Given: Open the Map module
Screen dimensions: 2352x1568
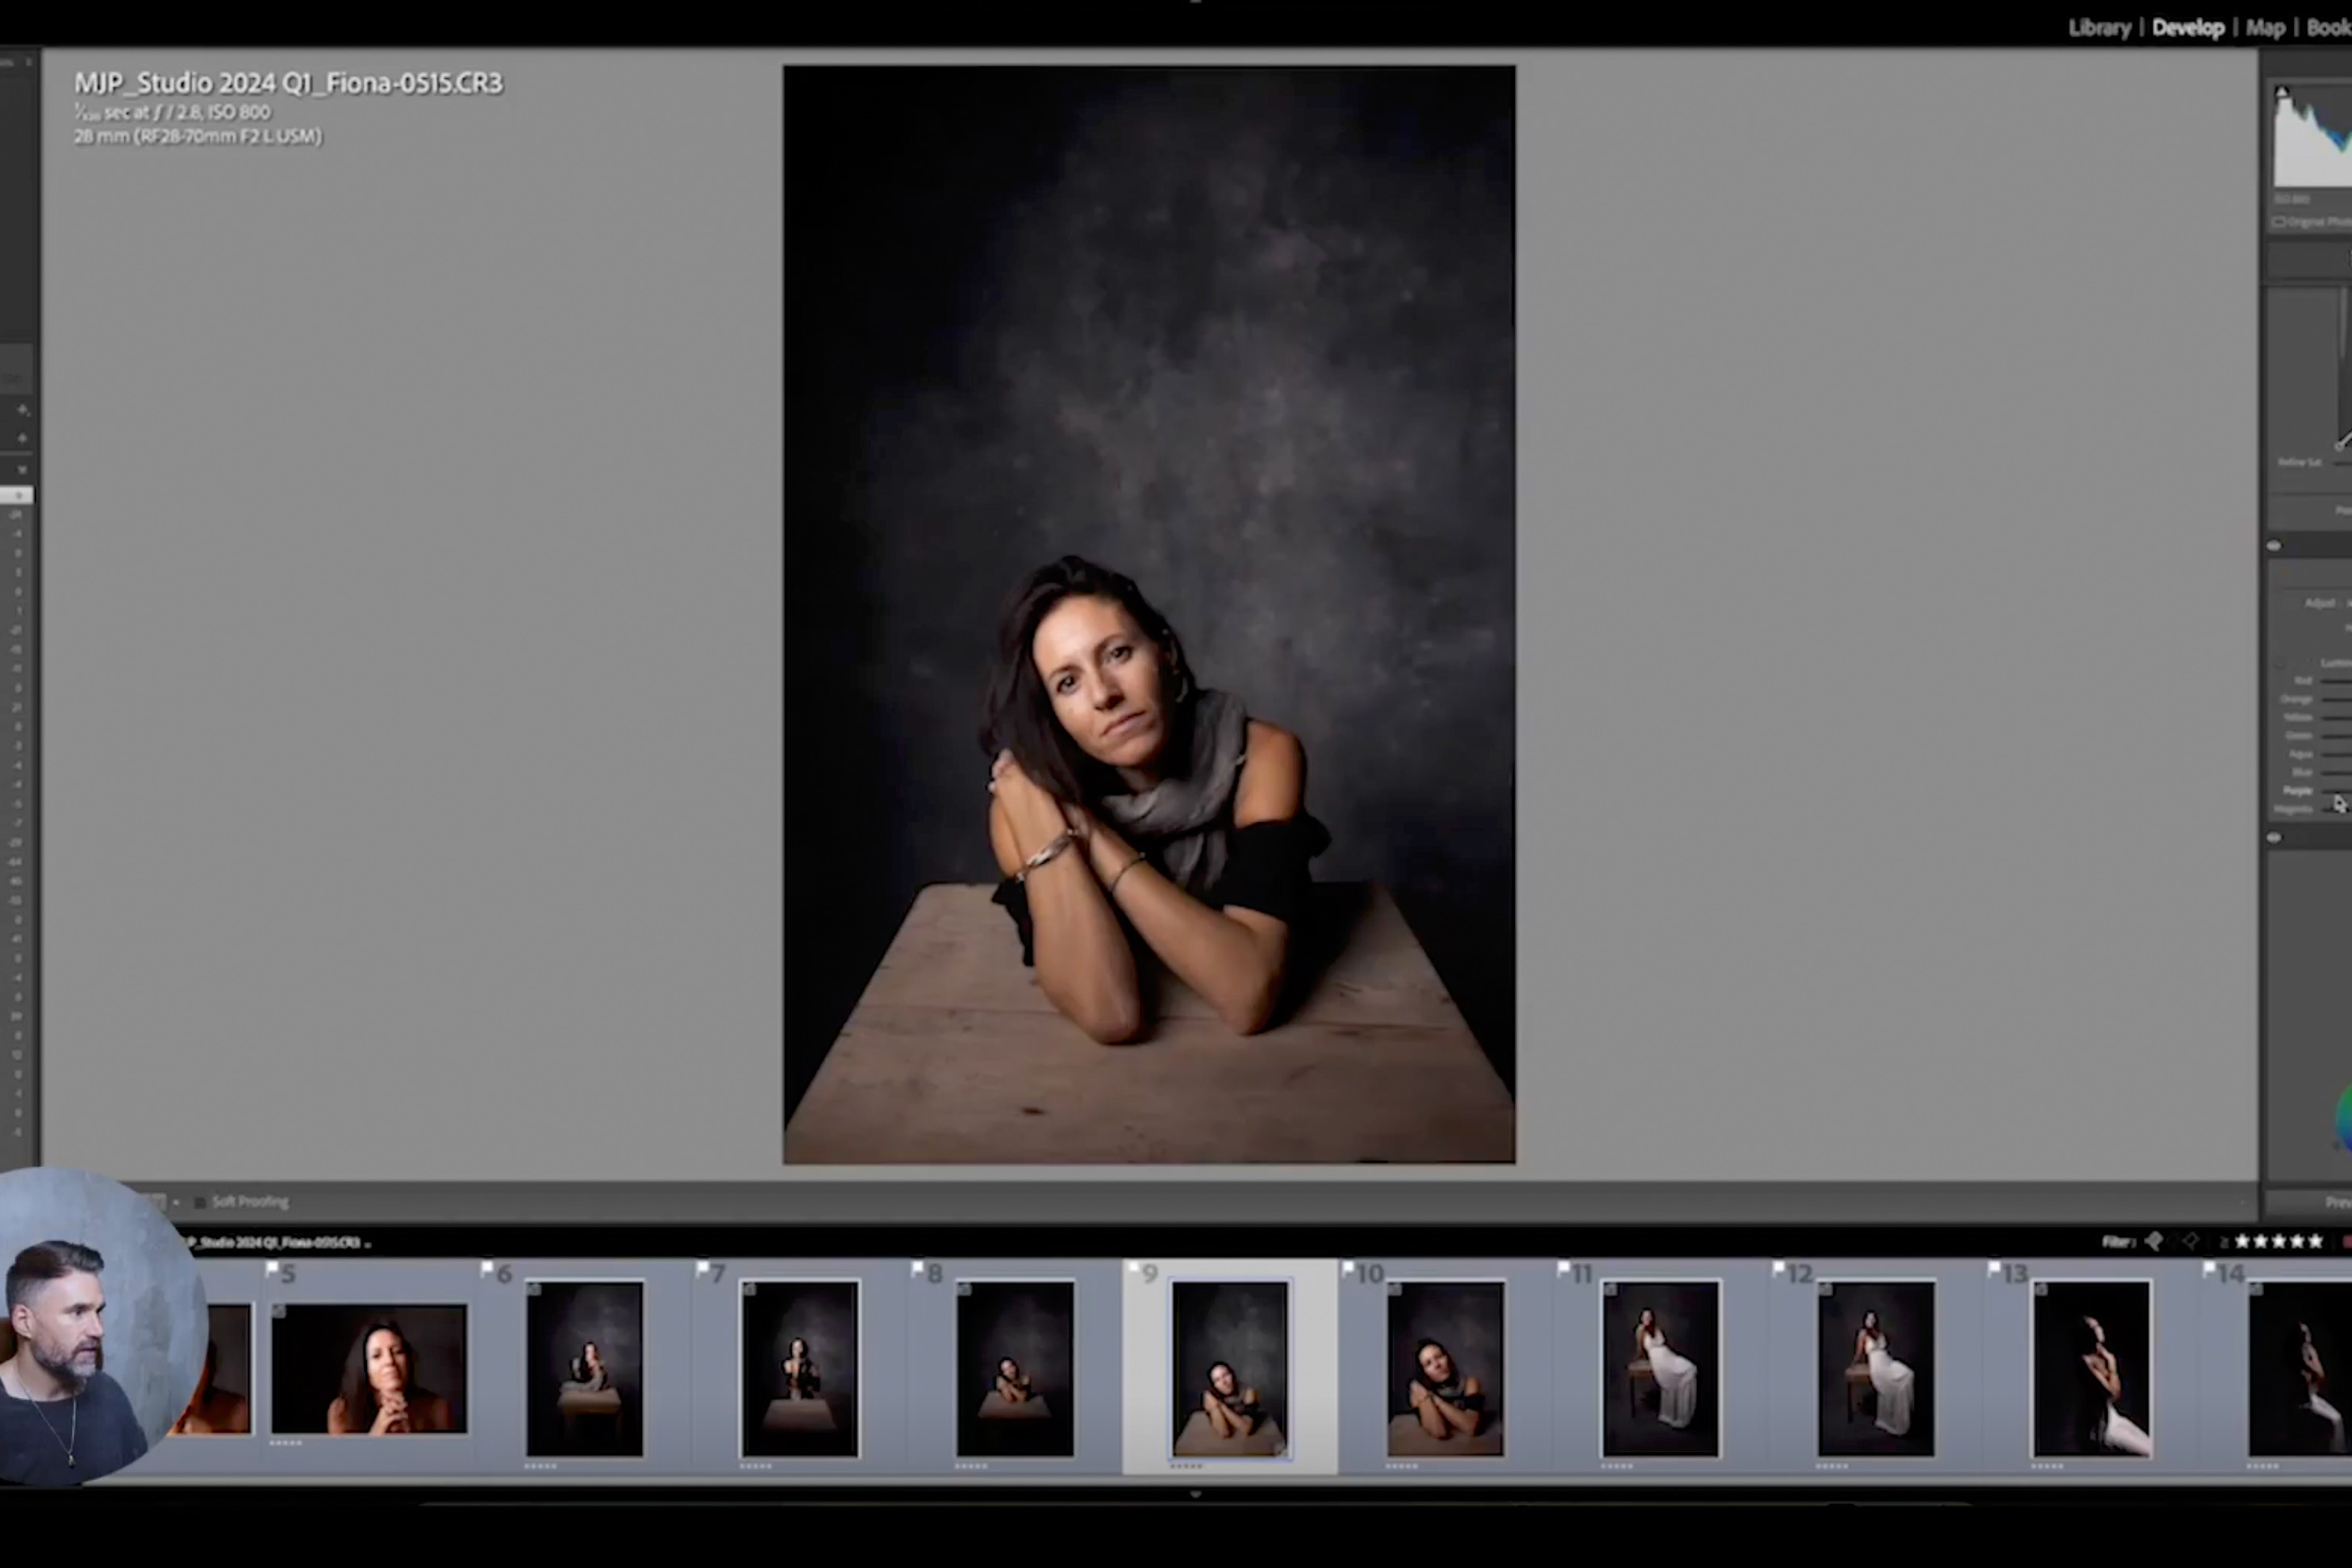Looking at the screenshot, I should pyautogui.click(x=2265, y=28).
